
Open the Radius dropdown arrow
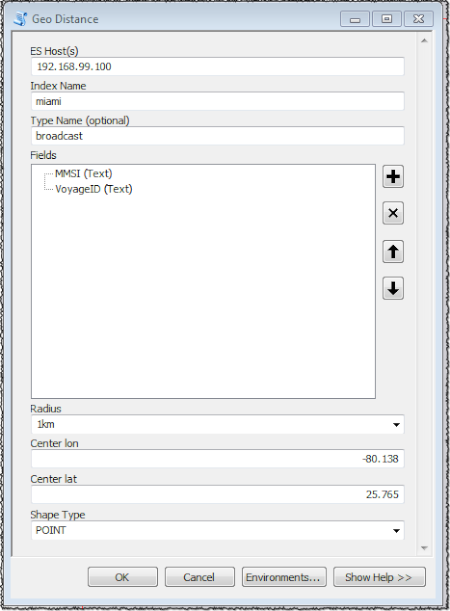click(x=396, y=425)
